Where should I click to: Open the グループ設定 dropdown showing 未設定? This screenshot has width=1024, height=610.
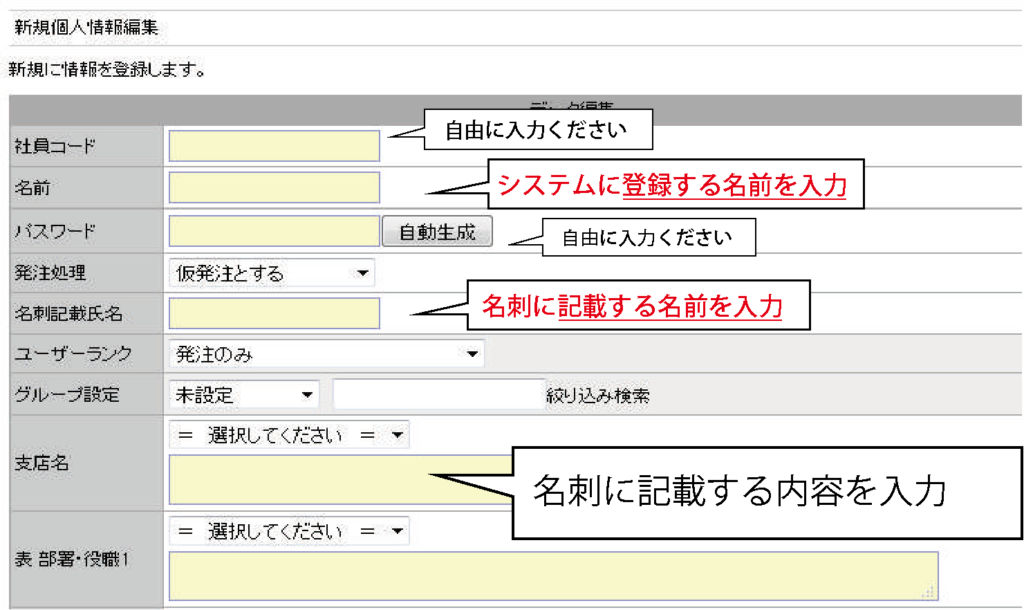click(244, 394)
